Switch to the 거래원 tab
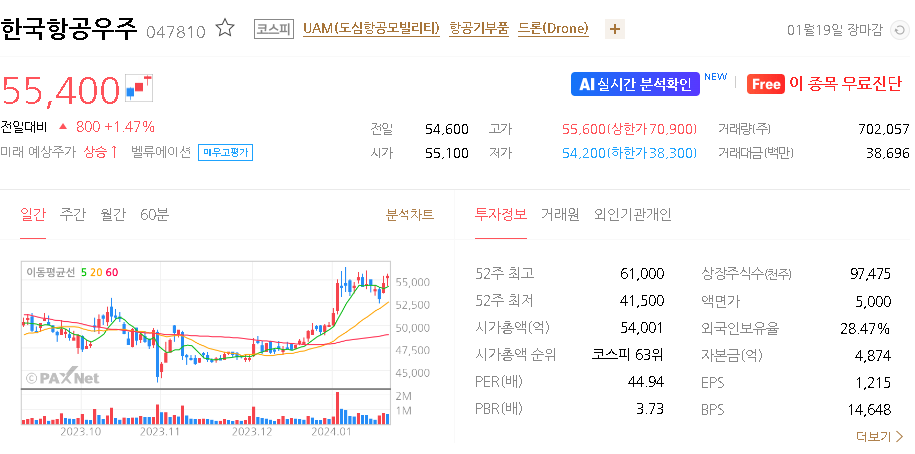 560,214
